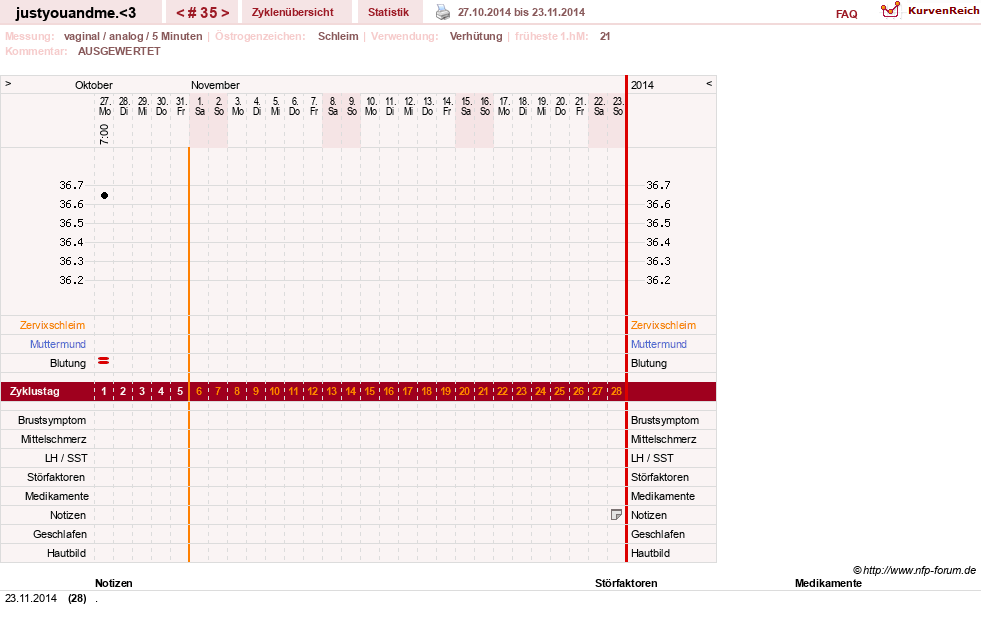Open the Statistik tab
The image size is (981, 622).
pyautogui.click(x=388, y=12)
